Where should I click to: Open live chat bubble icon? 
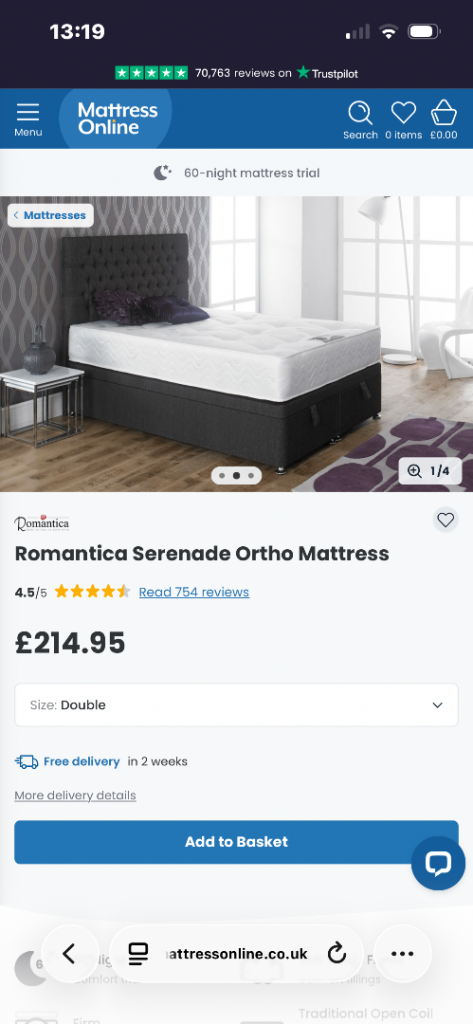pos(438,863)
